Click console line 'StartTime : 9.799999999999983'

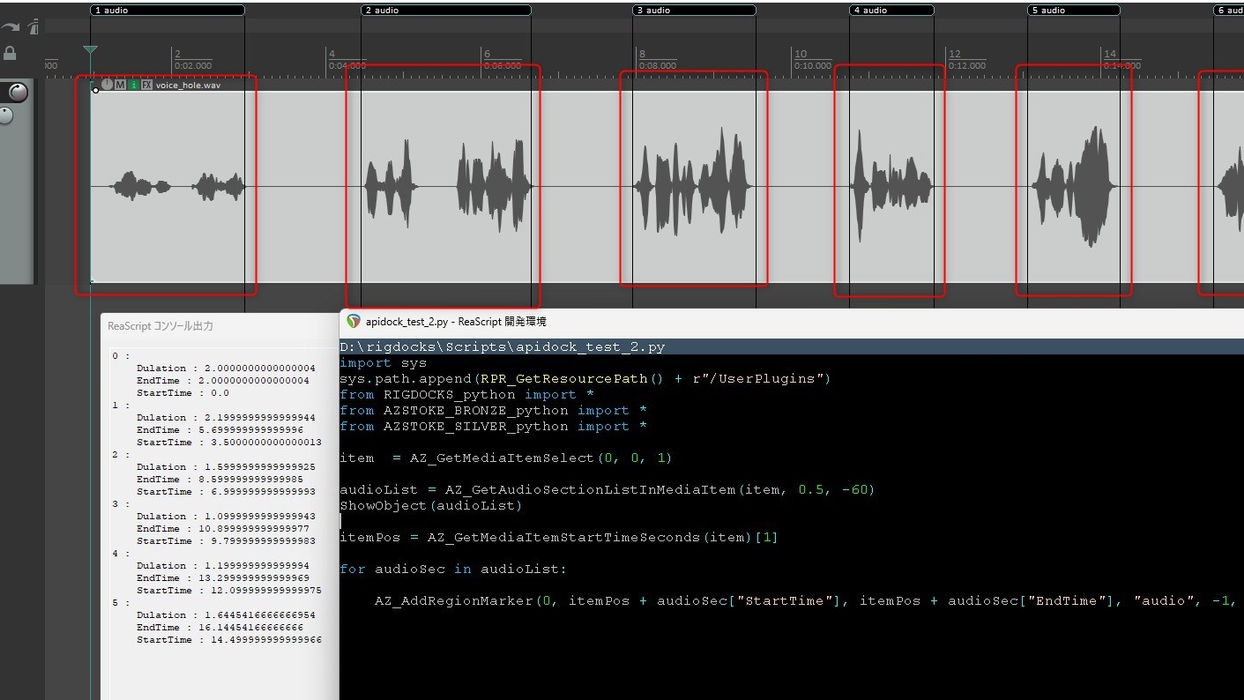click(226, 541)
